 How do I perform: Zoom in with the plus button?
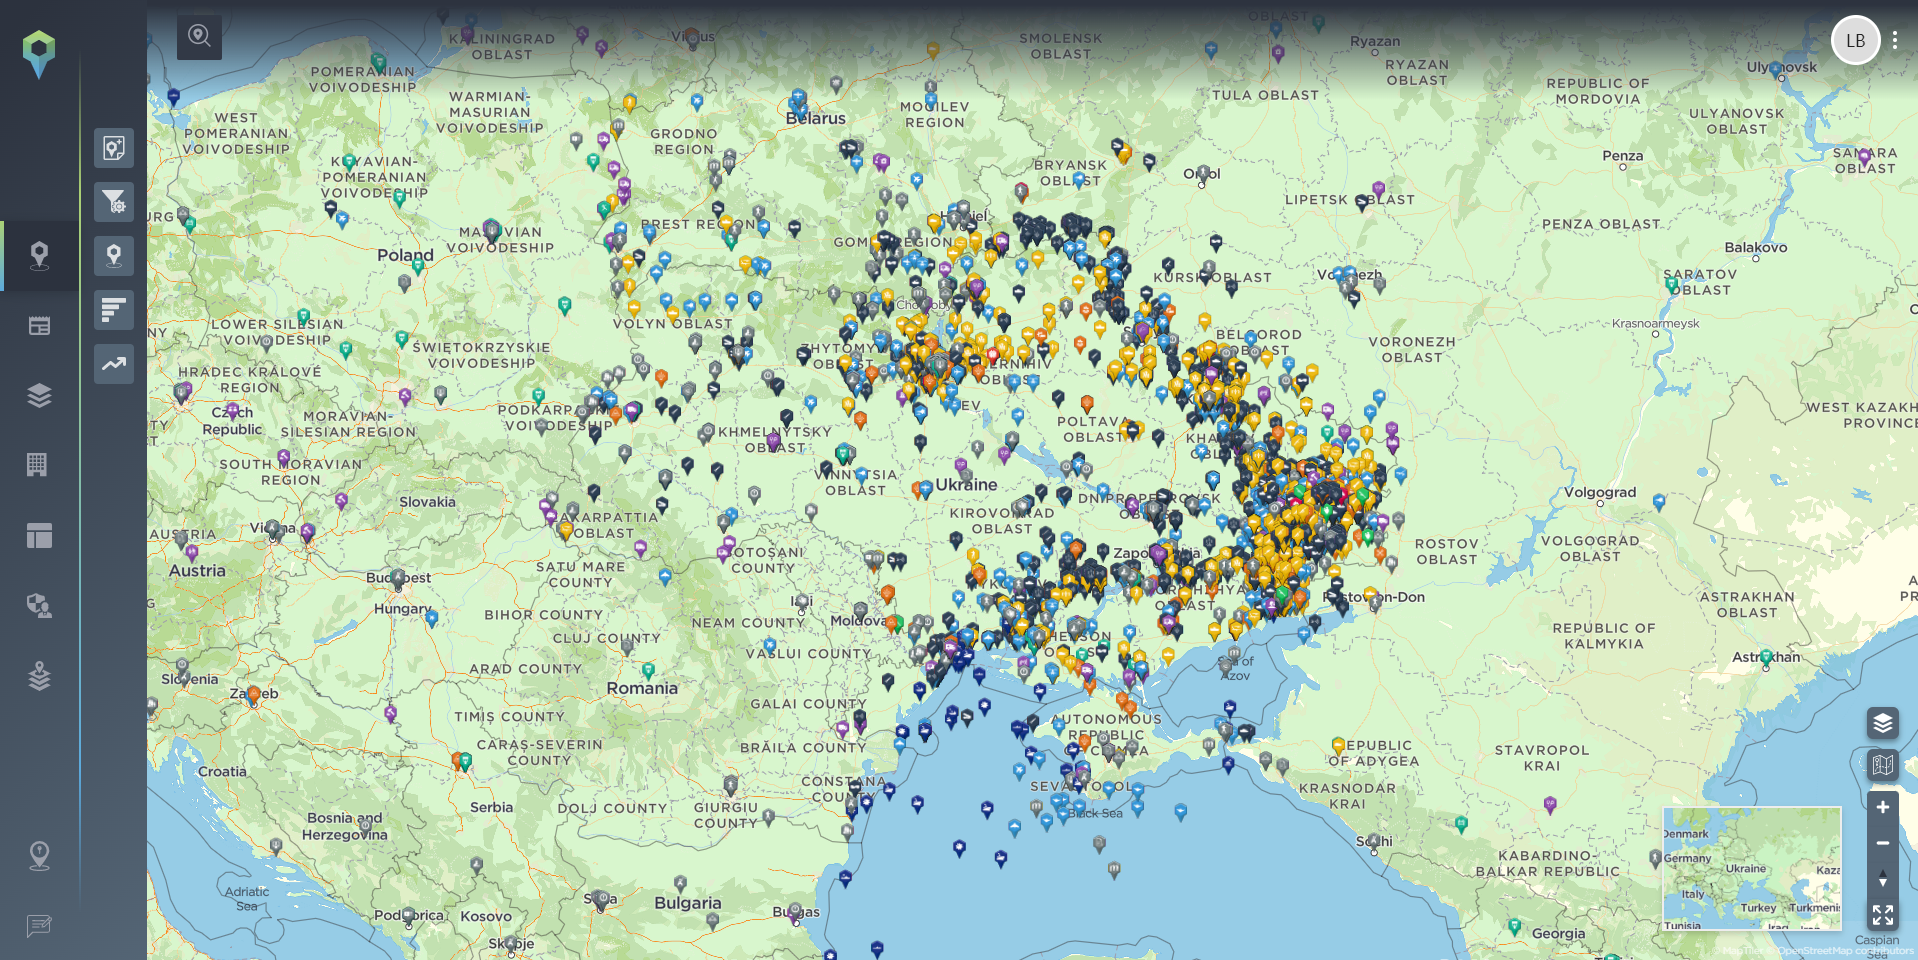pyautogui.click(x=1883, y=807)
